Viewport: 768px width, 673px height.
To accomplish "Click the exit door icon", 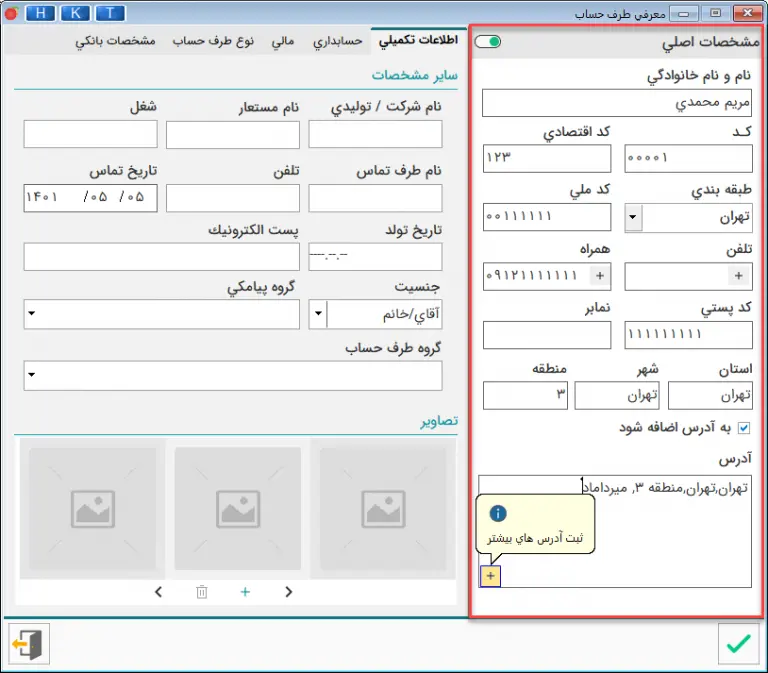I will (28, 644).
